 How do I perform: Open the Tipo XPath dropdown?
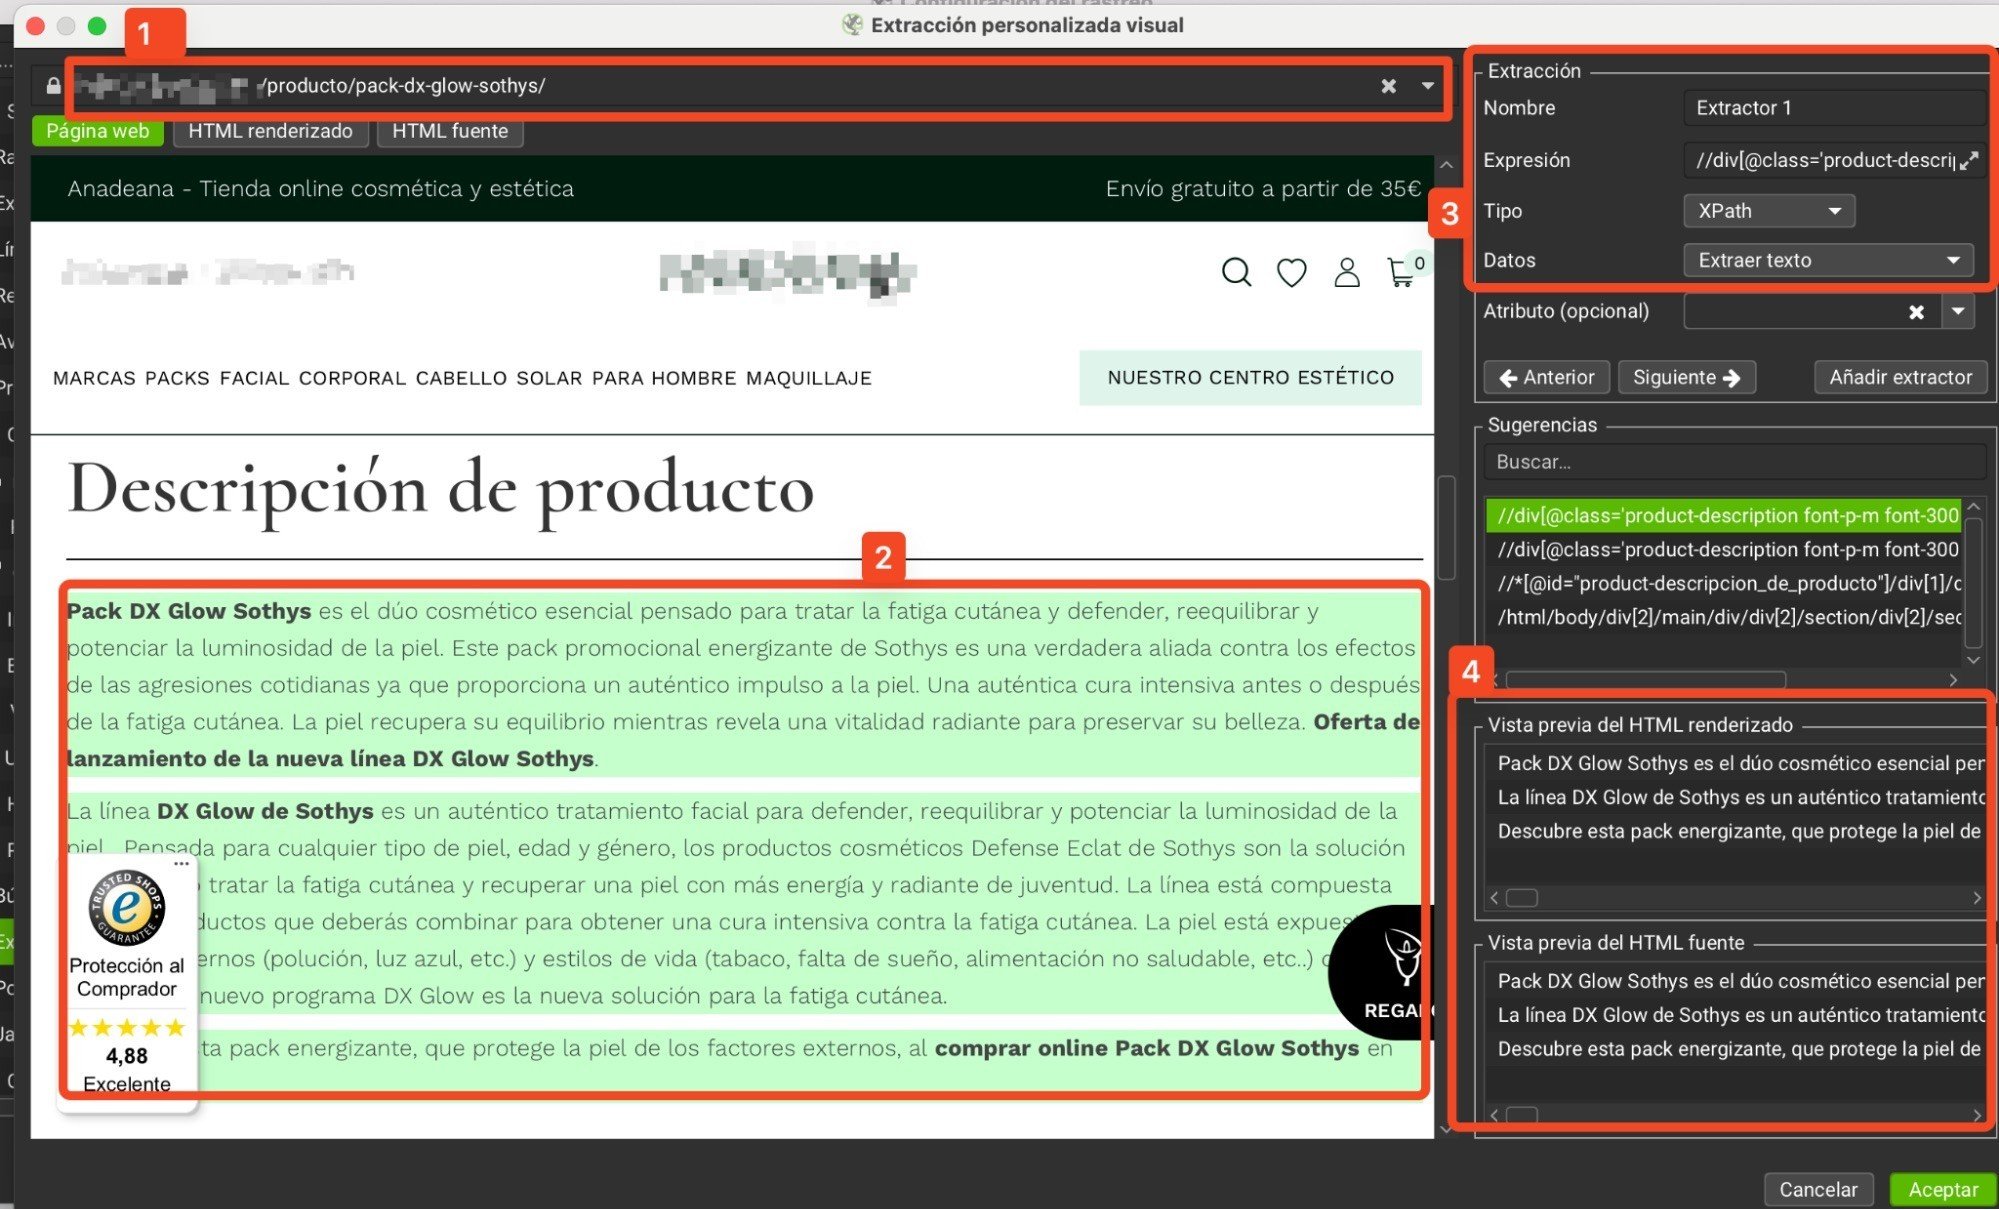point(1769,211)
